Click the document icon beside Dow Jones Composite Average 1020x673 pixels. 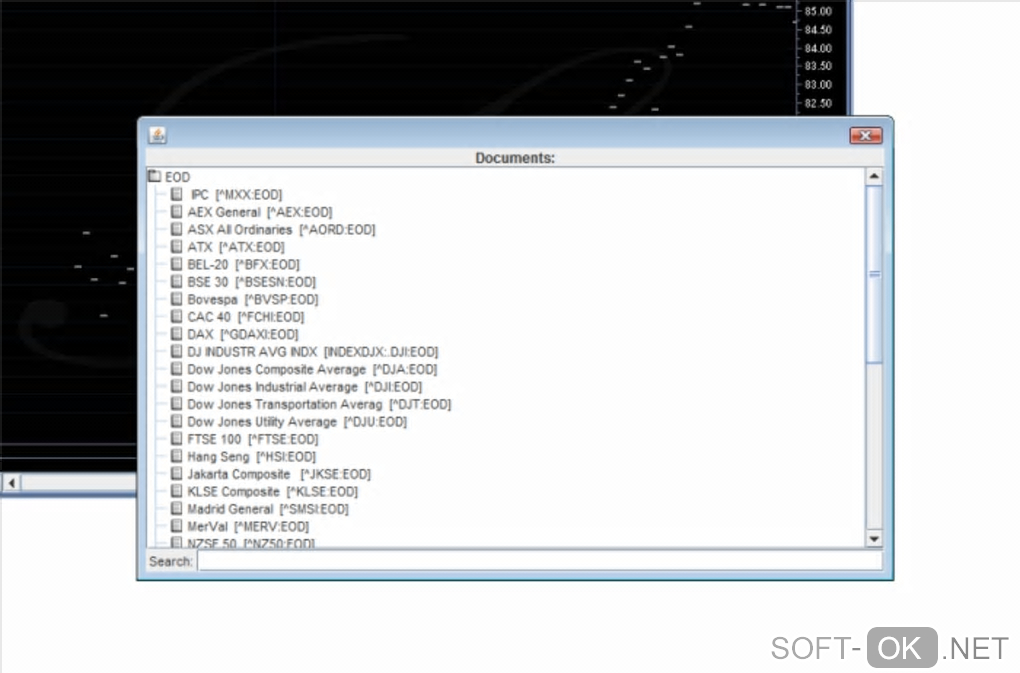[x=176, y=369]
